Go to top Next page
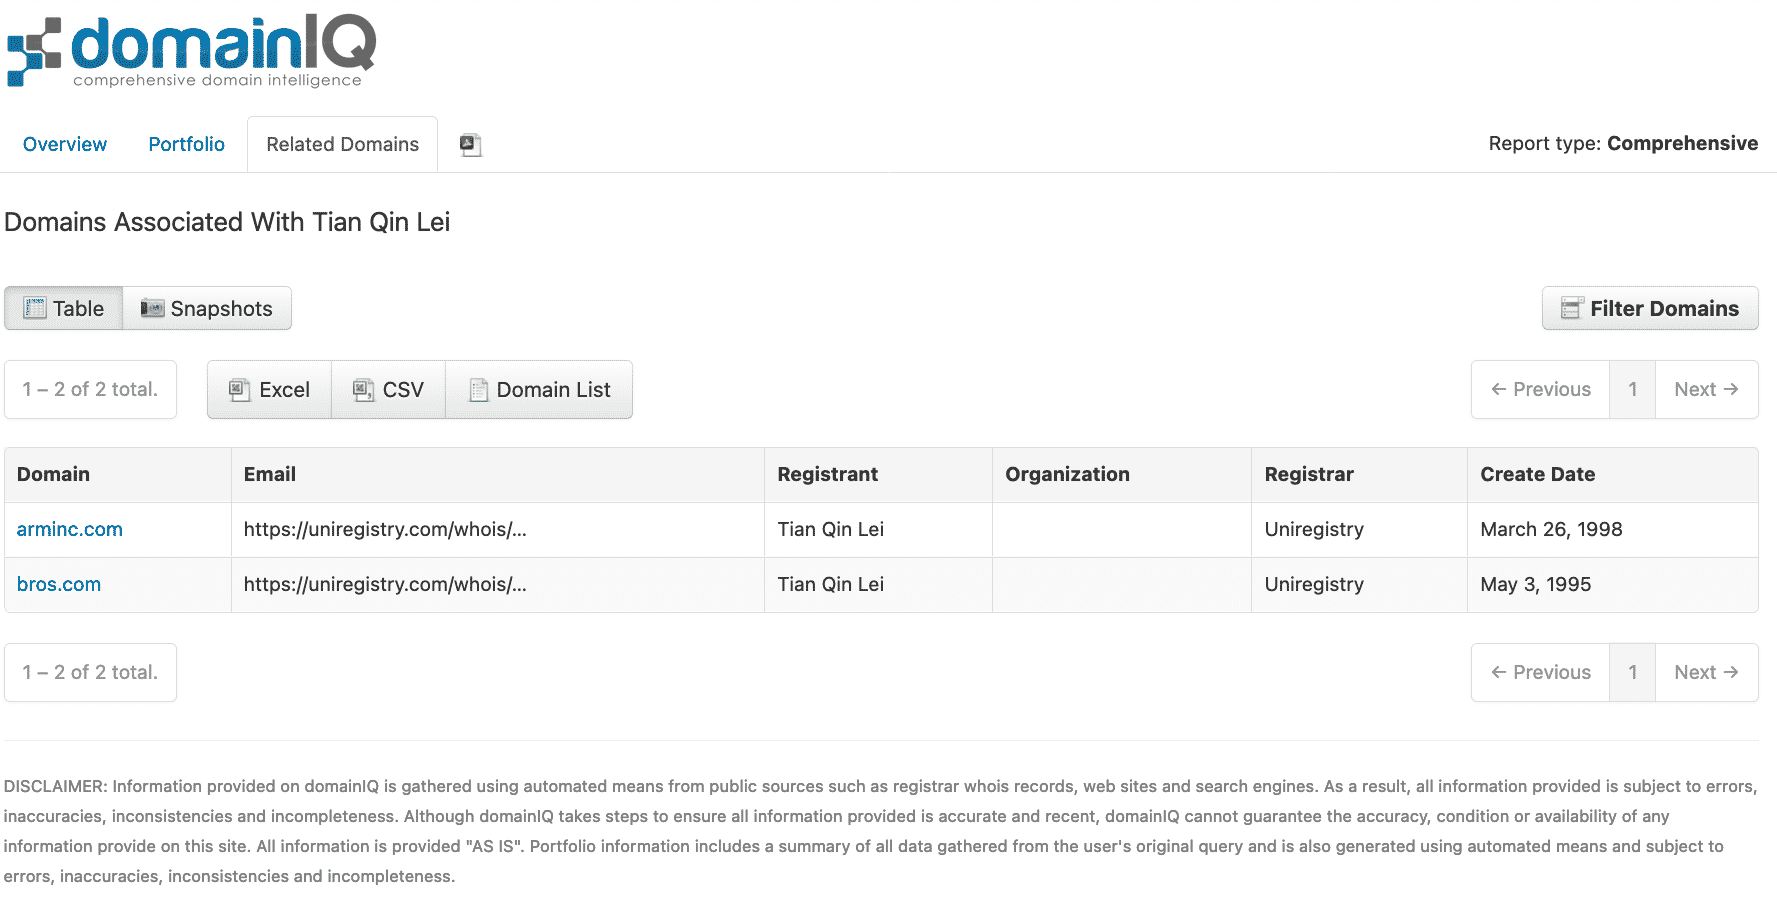 1707,389
